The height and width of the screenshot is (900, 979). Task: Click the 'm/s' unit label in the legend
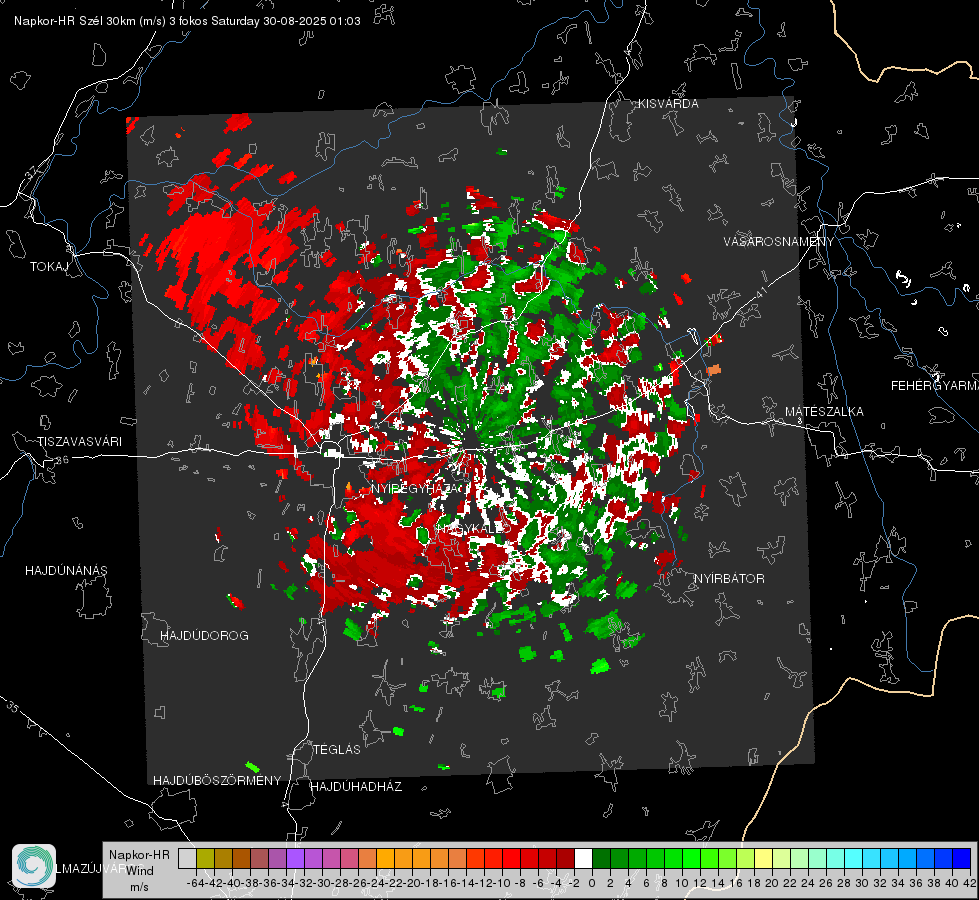click(x=139, y=887)
